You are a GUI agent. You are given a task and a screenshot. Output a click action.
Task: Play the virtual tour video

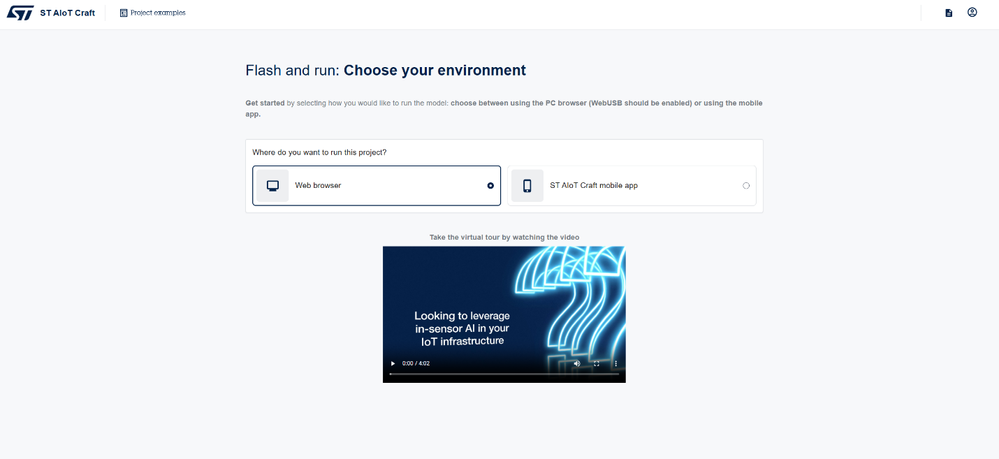[x=392, y=363]
